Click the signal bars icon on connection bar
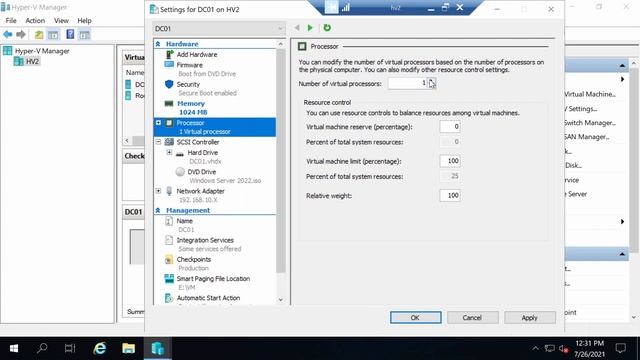 tap(346, 7)
